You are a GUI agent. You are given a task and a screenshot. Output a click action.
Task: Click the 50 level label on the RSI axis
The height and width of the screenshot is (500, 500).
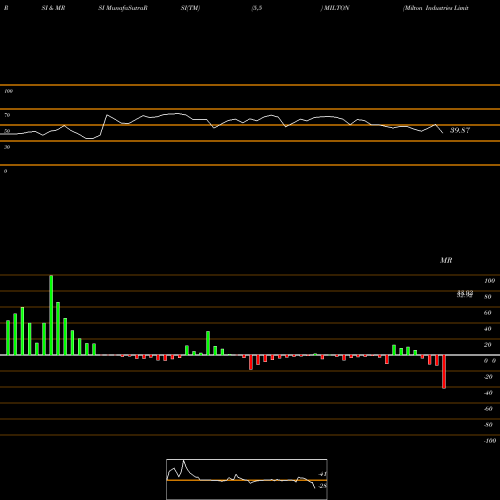click(x=7, y=131)
